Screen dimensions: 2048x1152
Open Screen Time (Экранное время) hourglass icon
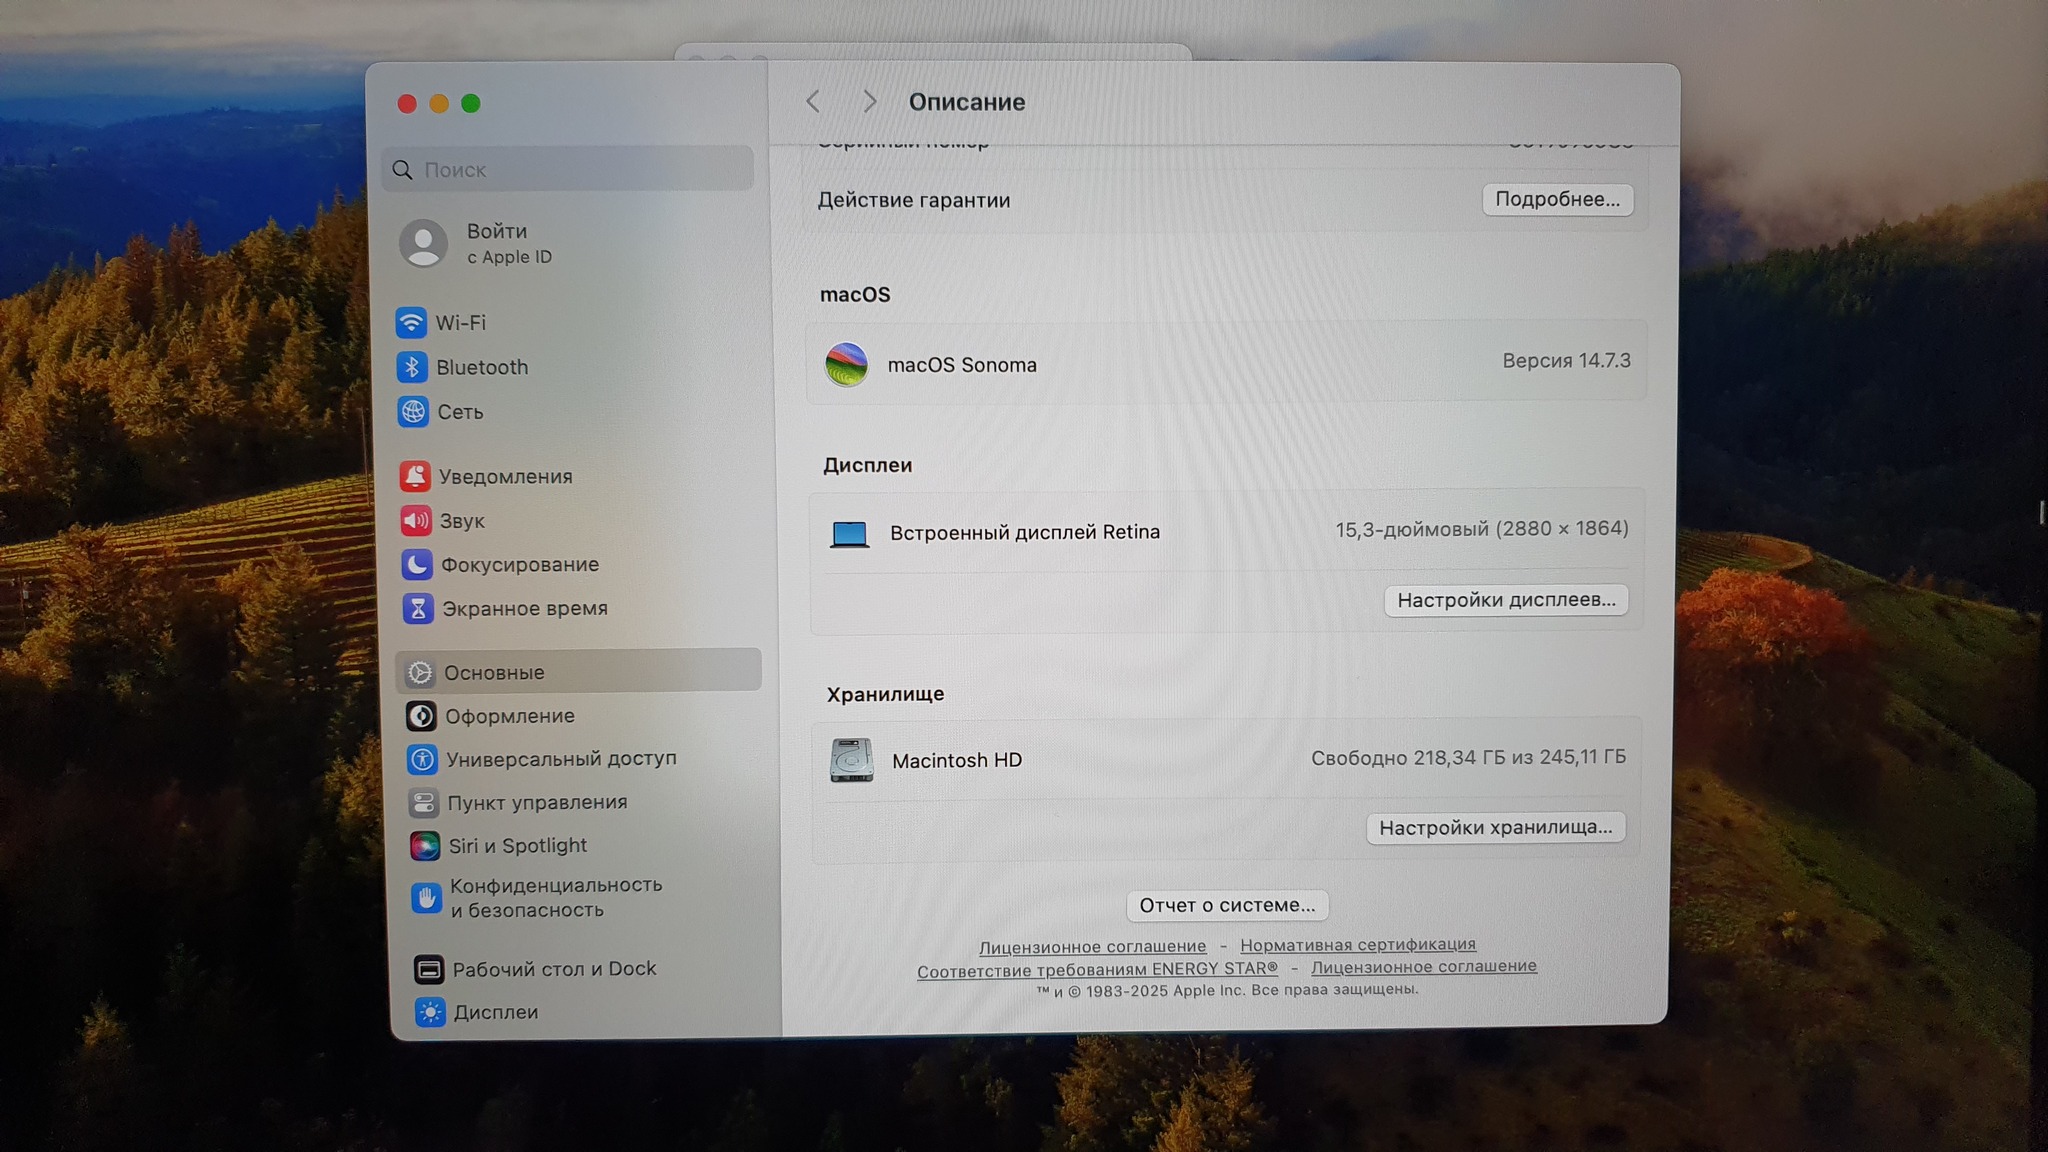[418, 608]
